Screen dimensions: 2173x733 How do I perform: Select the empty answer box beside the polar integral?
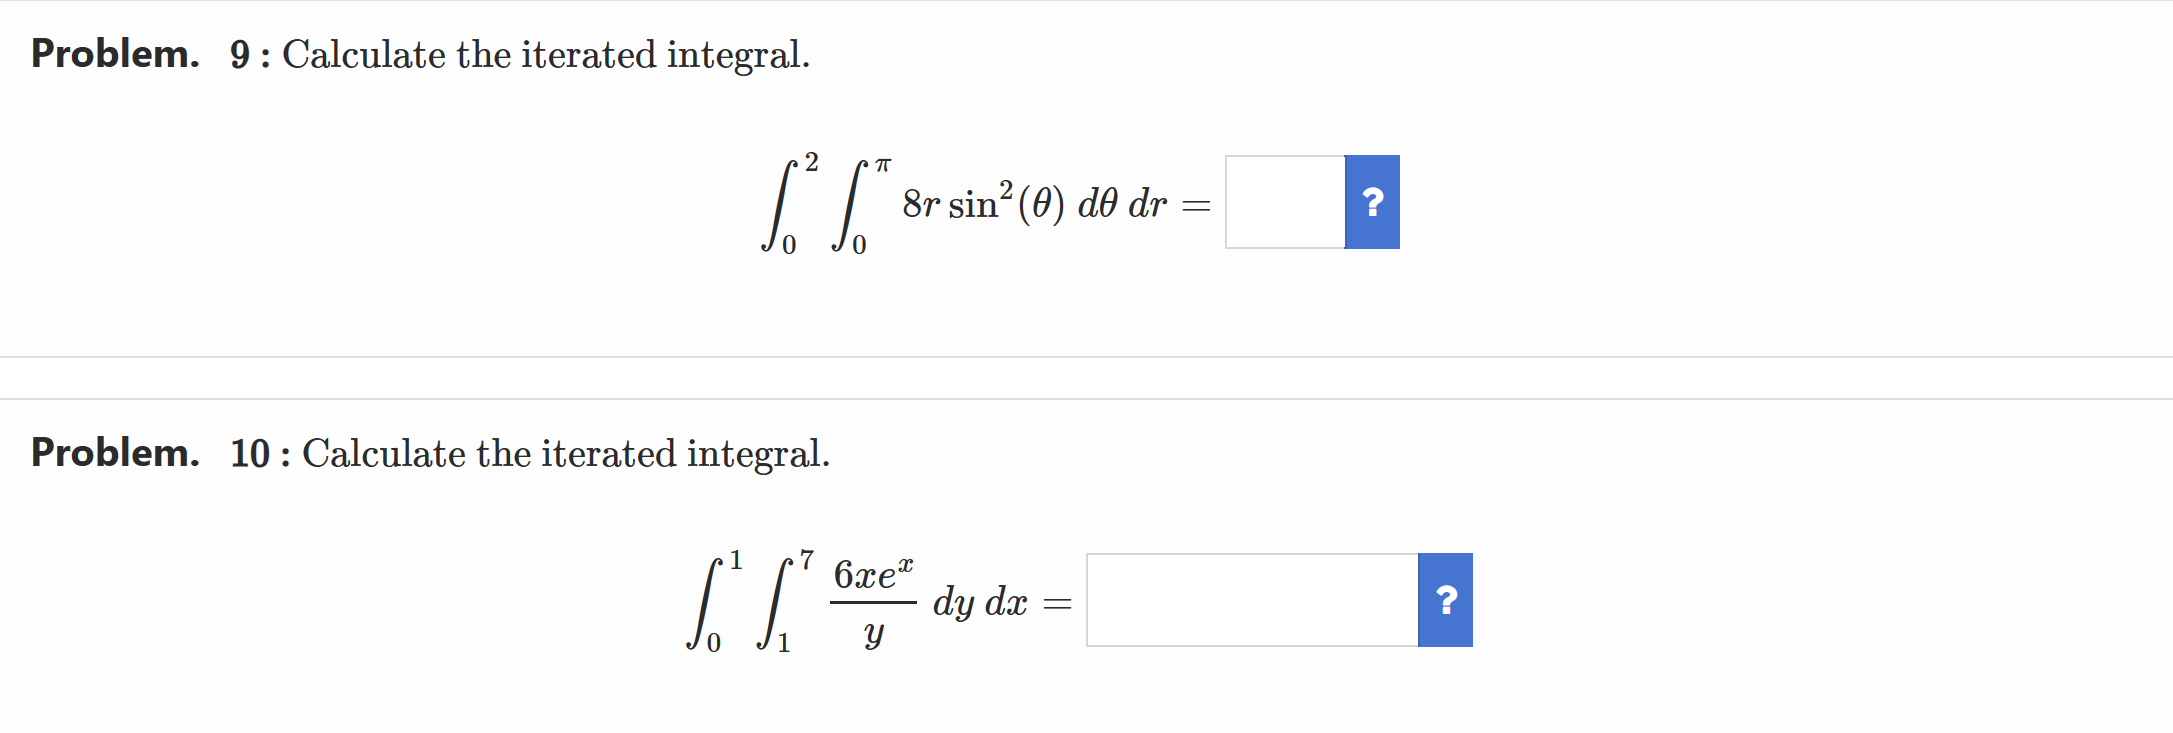coord(1283,202)
